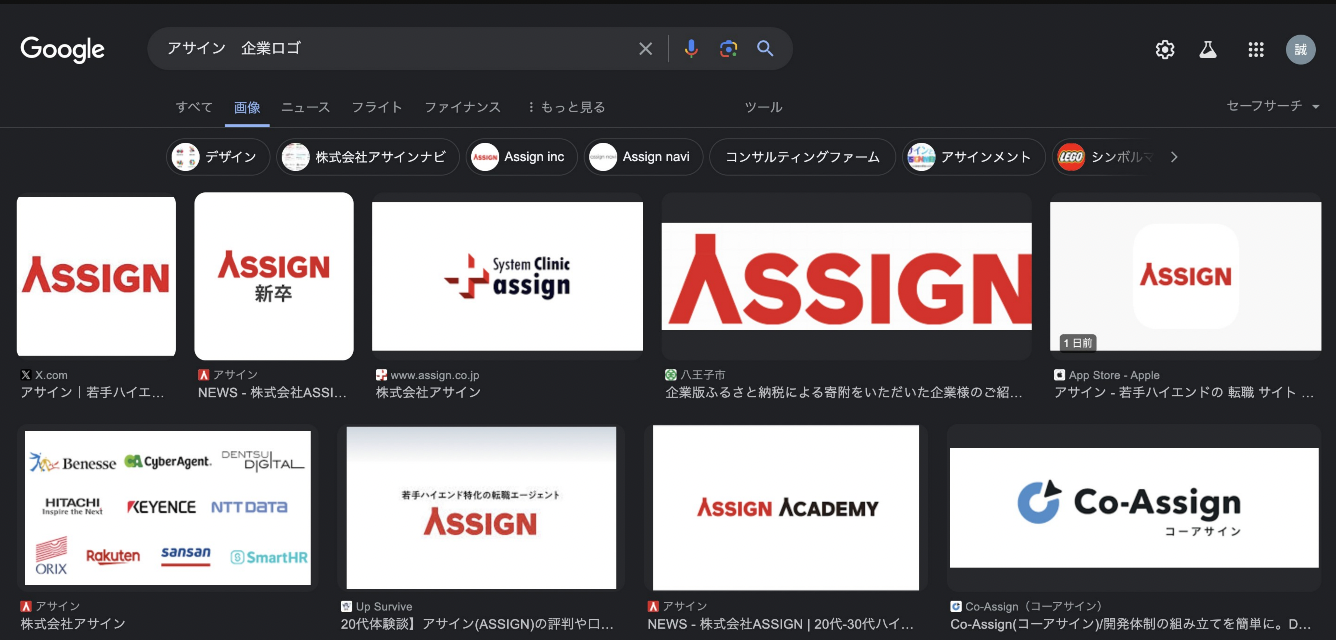
Task: Open the セーフサーチ dropdown
Action: tap(1273, 106)
